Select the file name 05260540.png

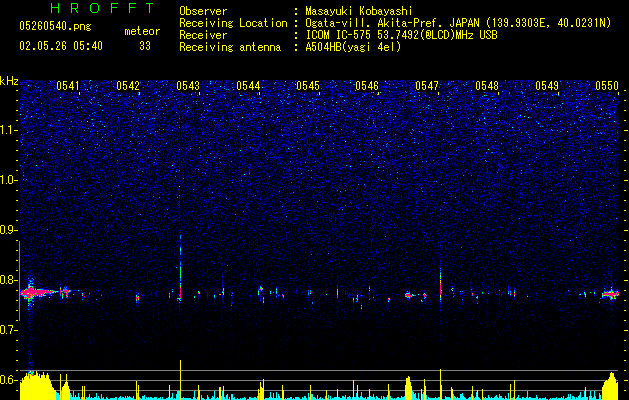55,26
